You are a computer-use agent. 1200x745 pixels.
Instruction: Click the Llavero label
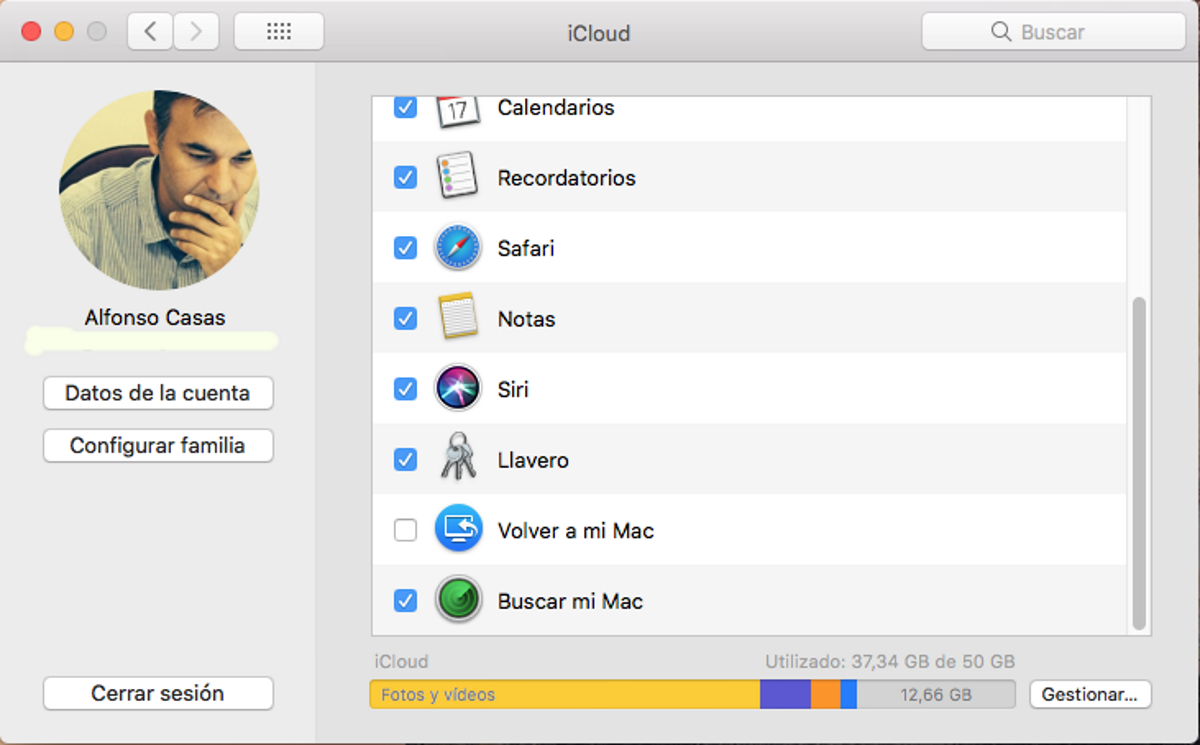pos(533,460)
